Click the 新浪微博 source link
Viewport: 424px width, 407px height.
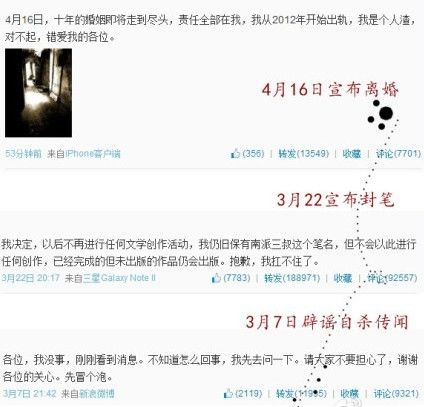coord(97,393)
